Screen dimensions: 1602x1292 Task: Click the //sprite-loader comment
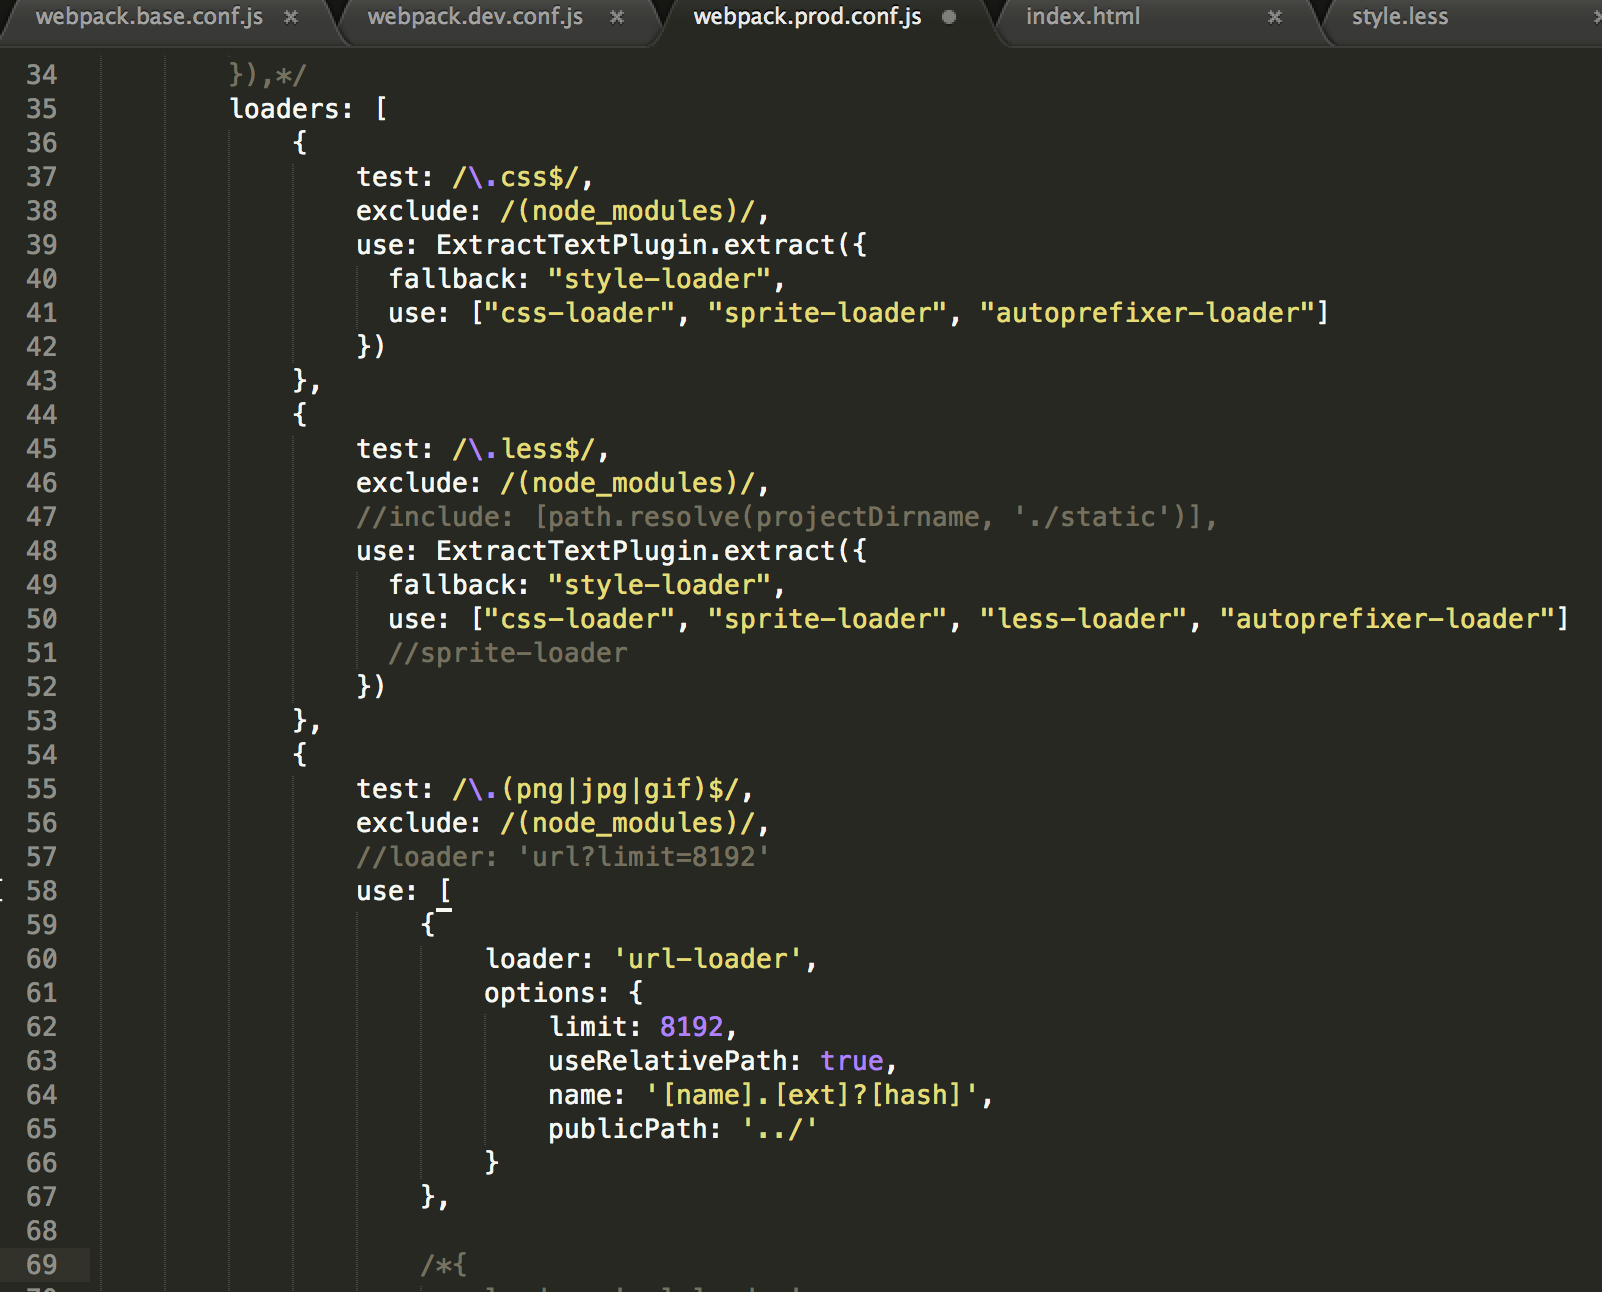(508, 653)
